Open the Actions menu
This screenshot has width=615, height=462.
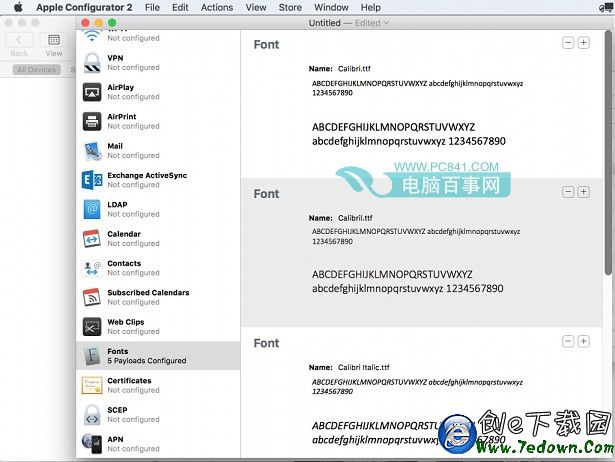(x=217, y=7)
